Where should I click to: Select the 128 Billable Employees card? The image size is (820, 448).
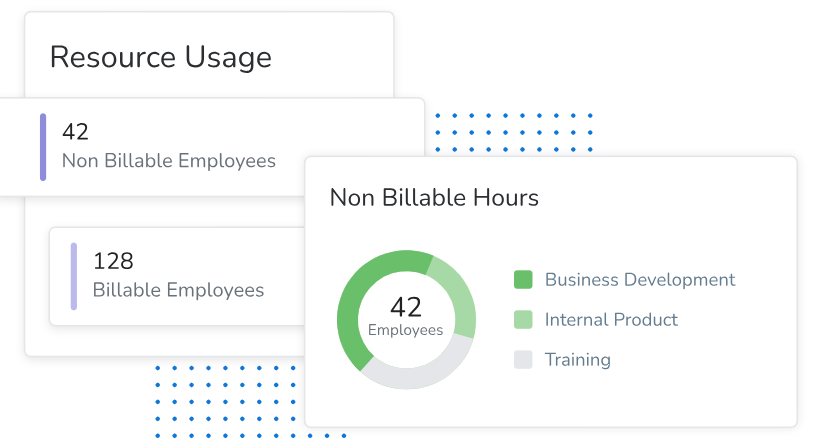click(x=177, y=276)
